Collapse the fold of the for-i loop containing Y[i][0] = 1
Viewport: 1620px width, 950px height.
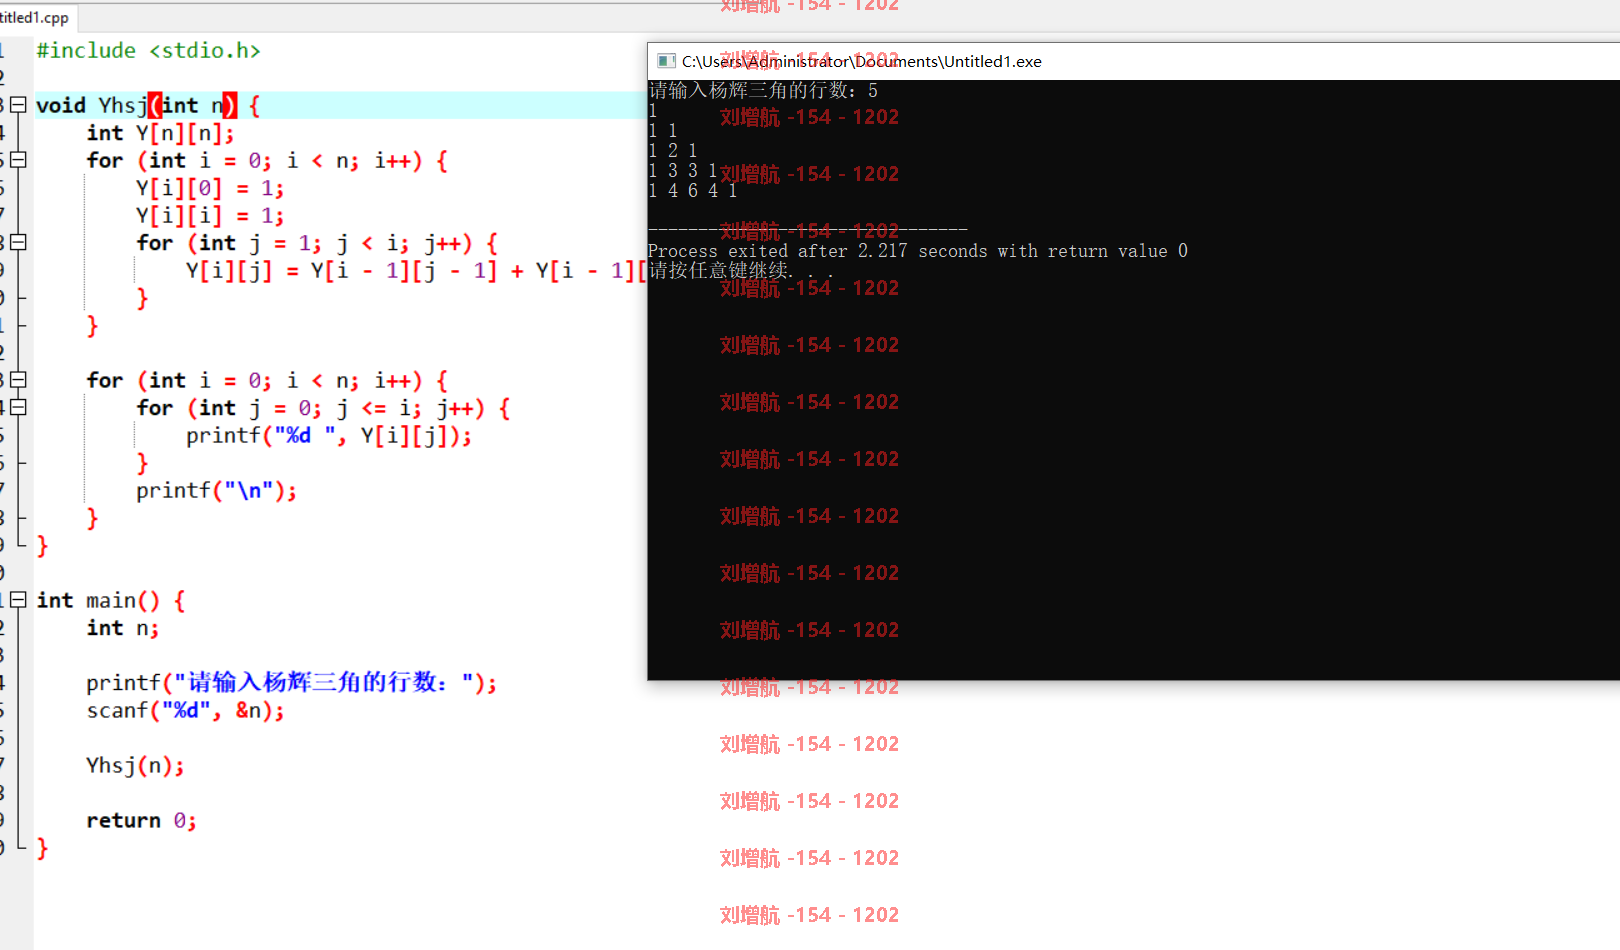18,160
